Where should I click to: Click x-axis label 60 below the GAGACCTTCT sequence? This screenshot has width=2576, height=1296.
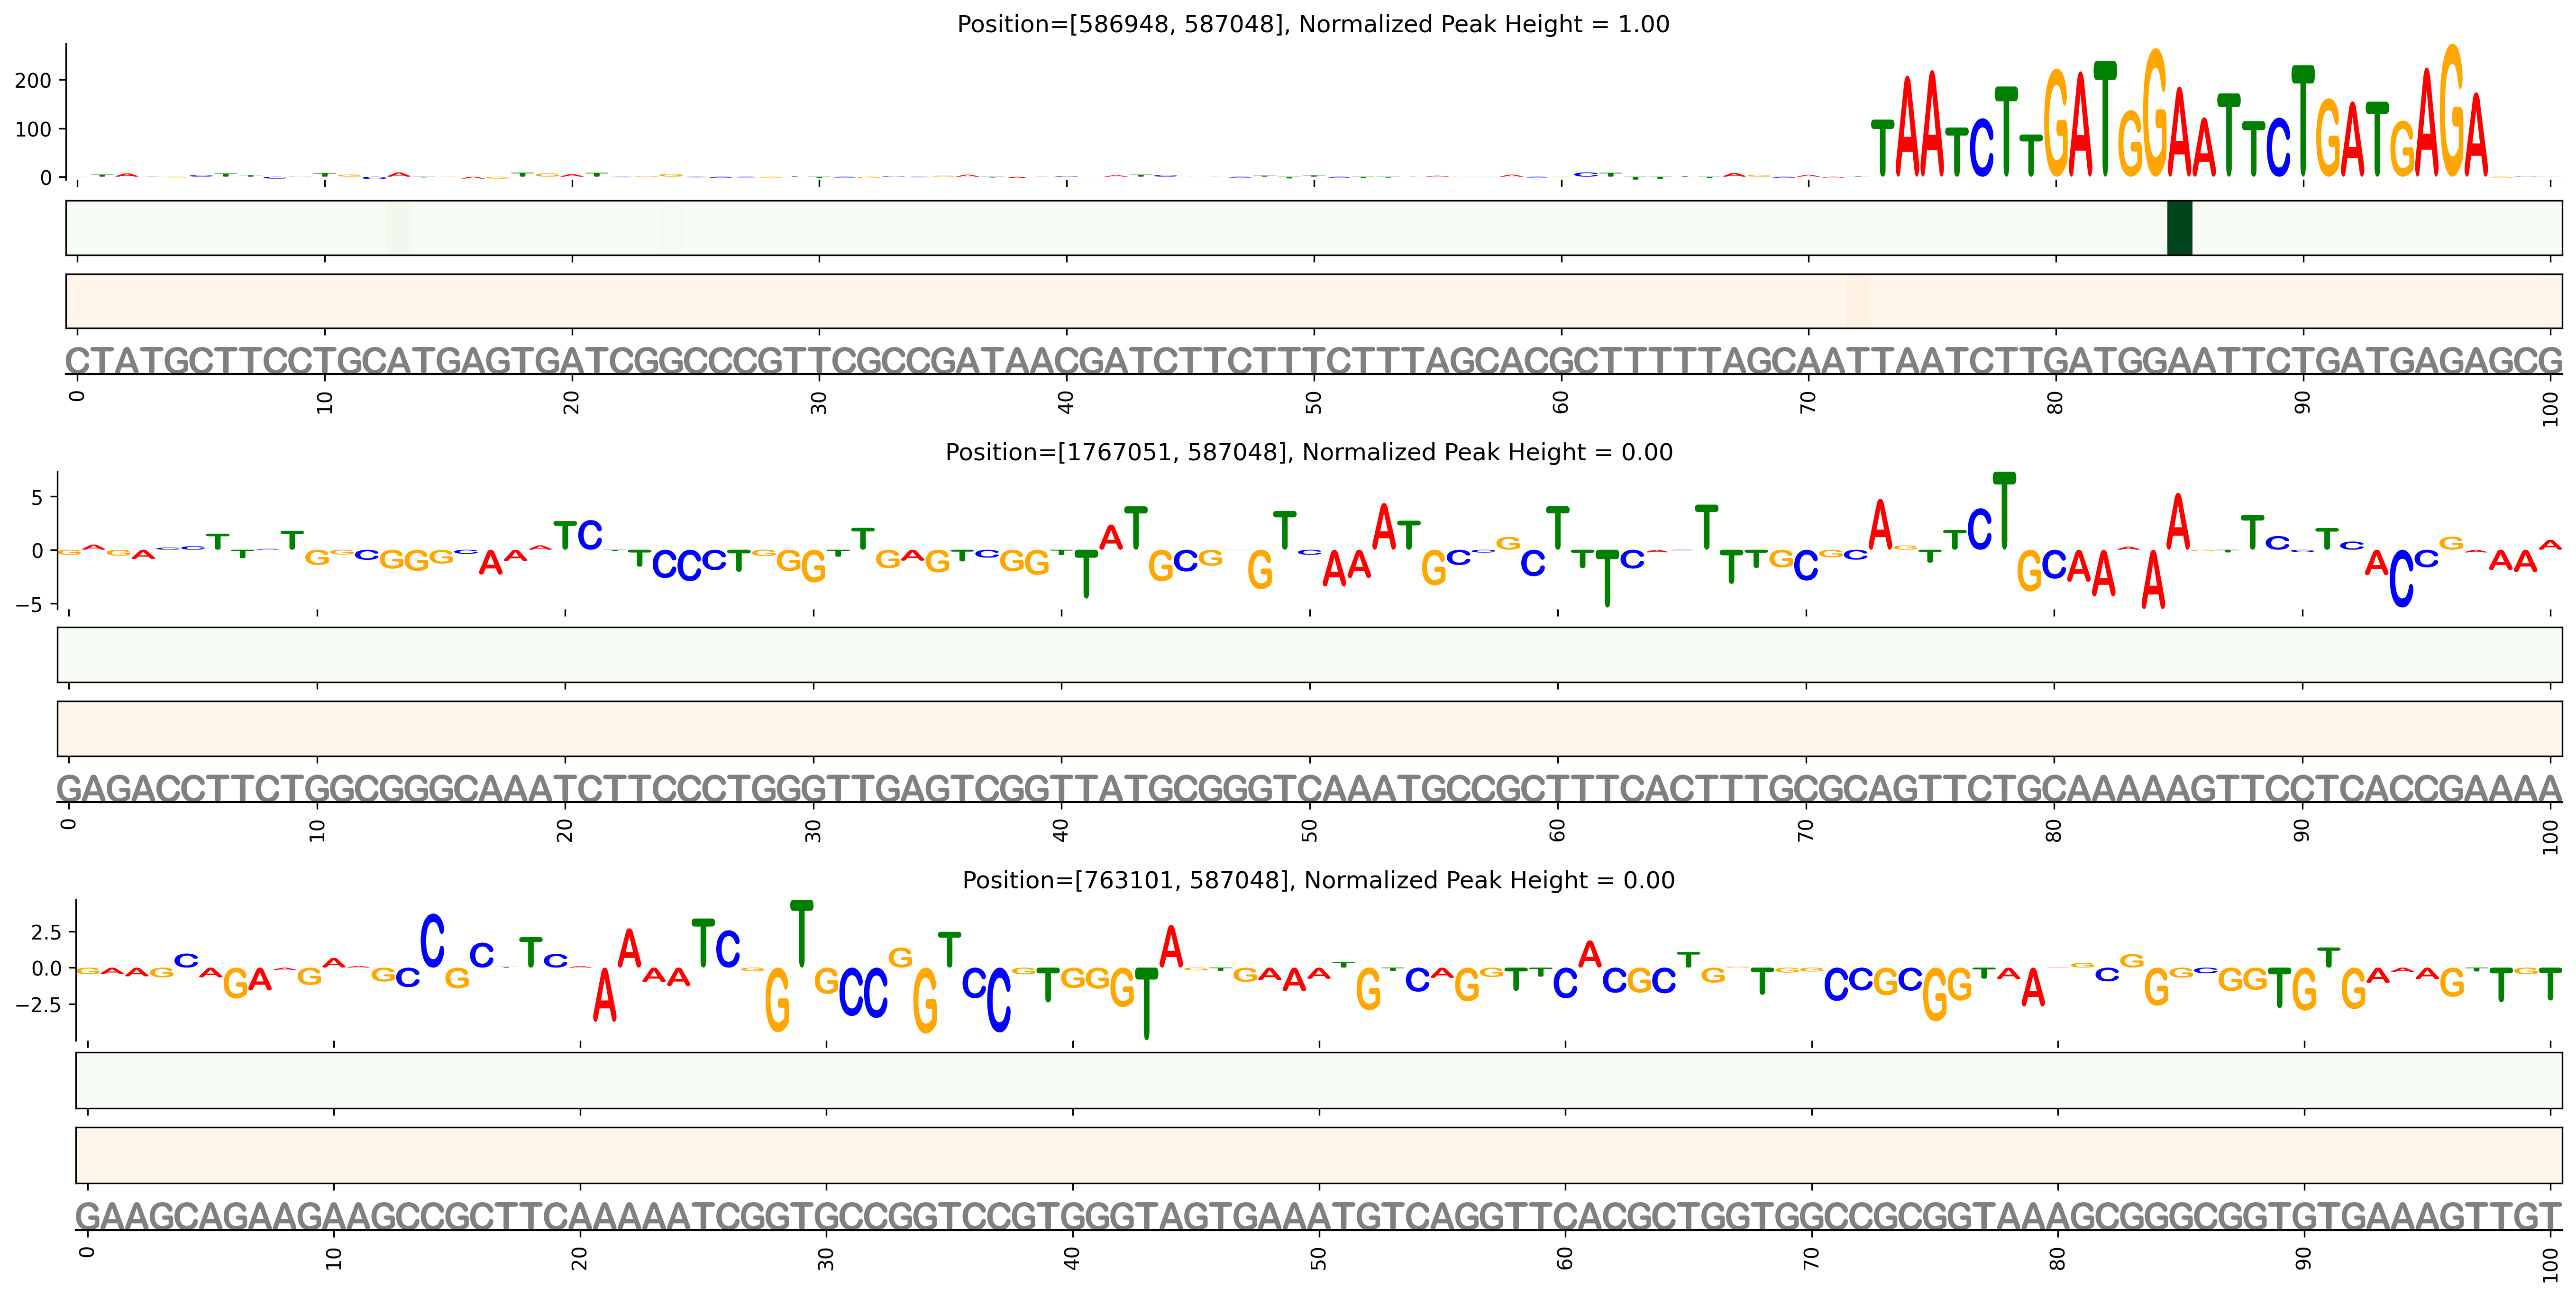coord(1558,831)
